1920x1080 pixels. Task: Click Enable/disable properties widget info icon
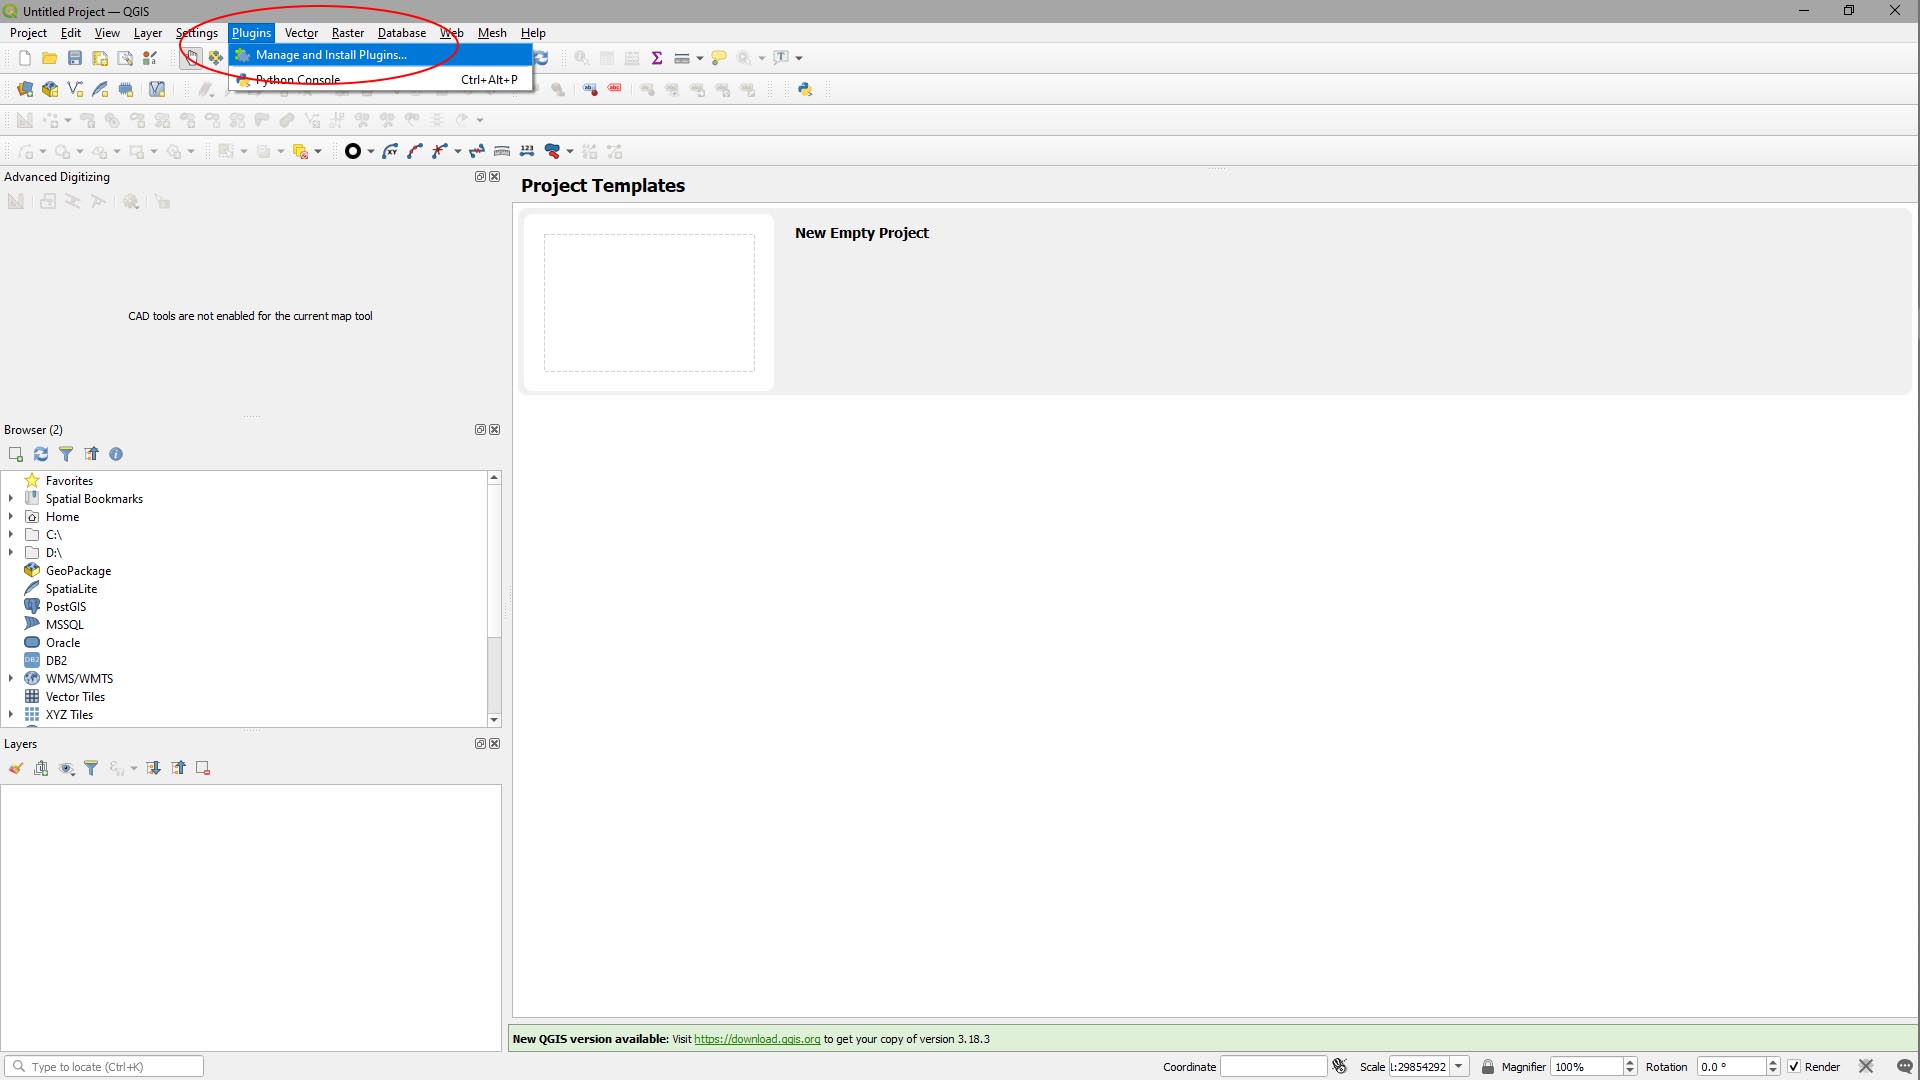(x=116, y=454)
